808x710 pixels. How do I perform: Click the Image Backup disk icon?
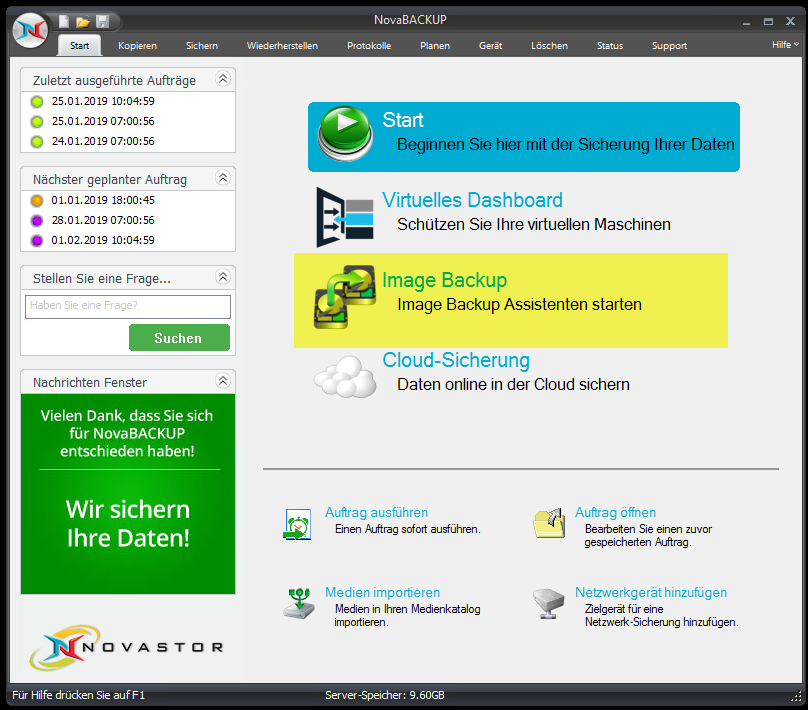tap(344, 297)
